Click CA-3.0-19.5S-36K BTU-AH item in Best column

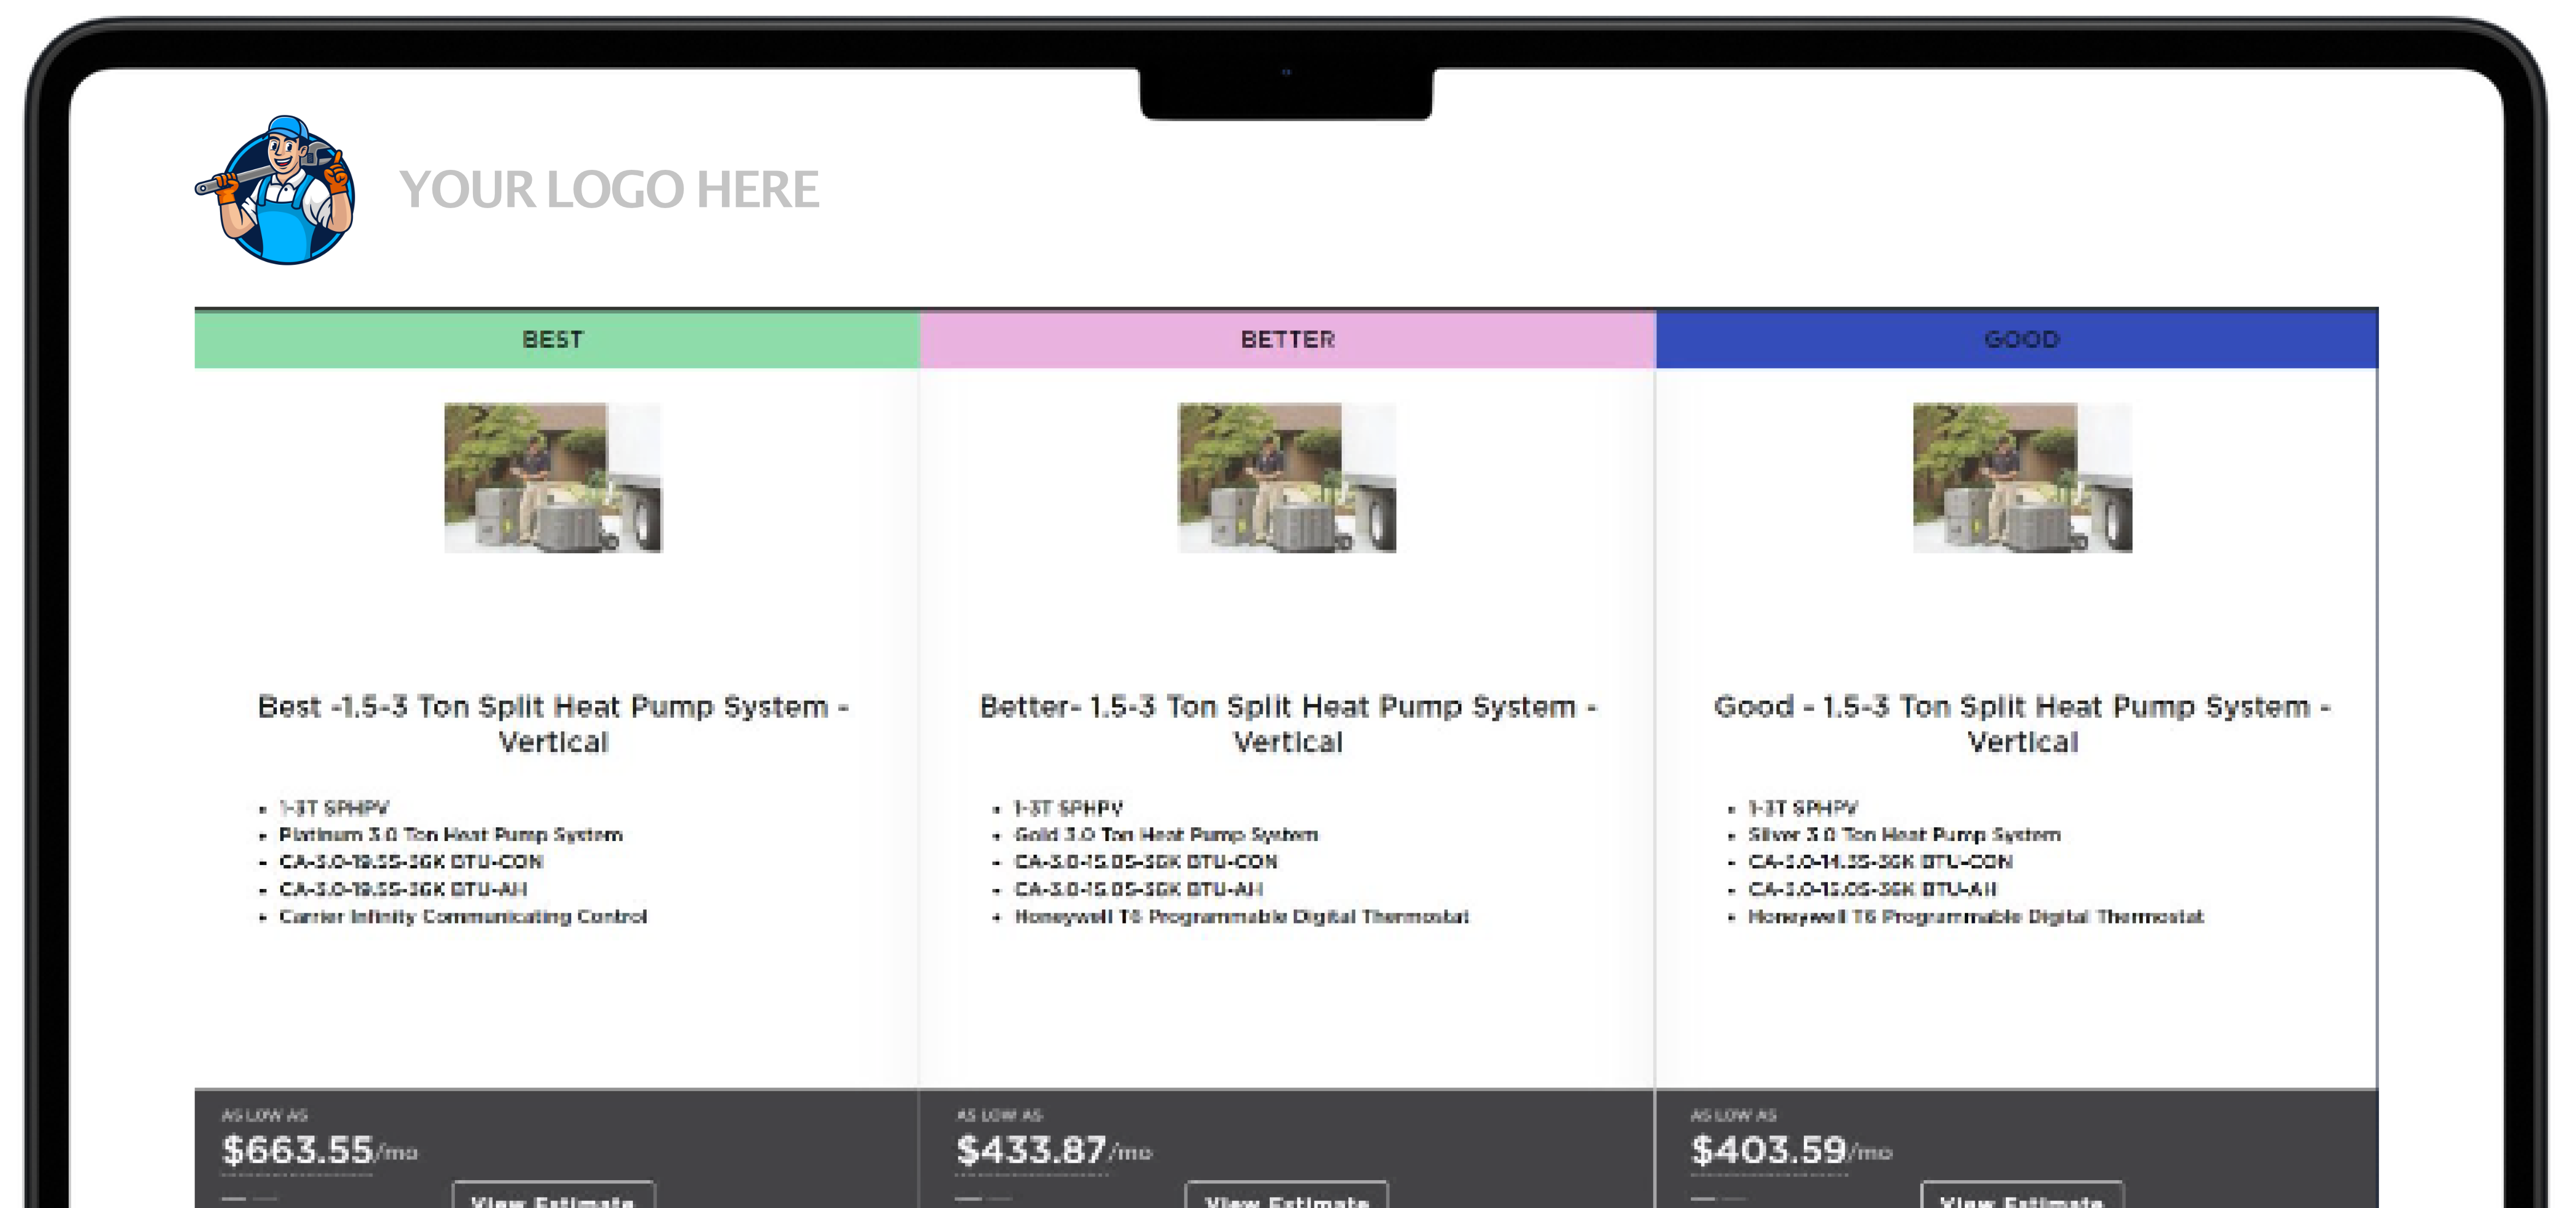403,890
